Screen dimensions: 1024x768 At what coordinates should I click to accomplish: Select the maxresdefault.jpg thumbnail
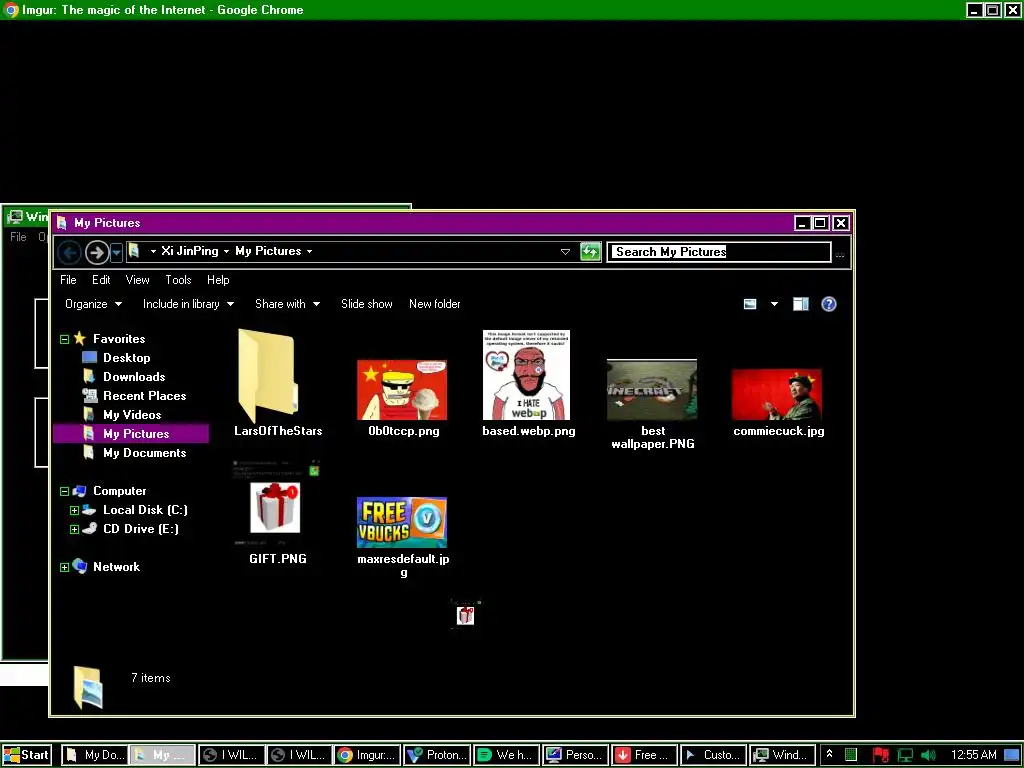tap(402, 522)
